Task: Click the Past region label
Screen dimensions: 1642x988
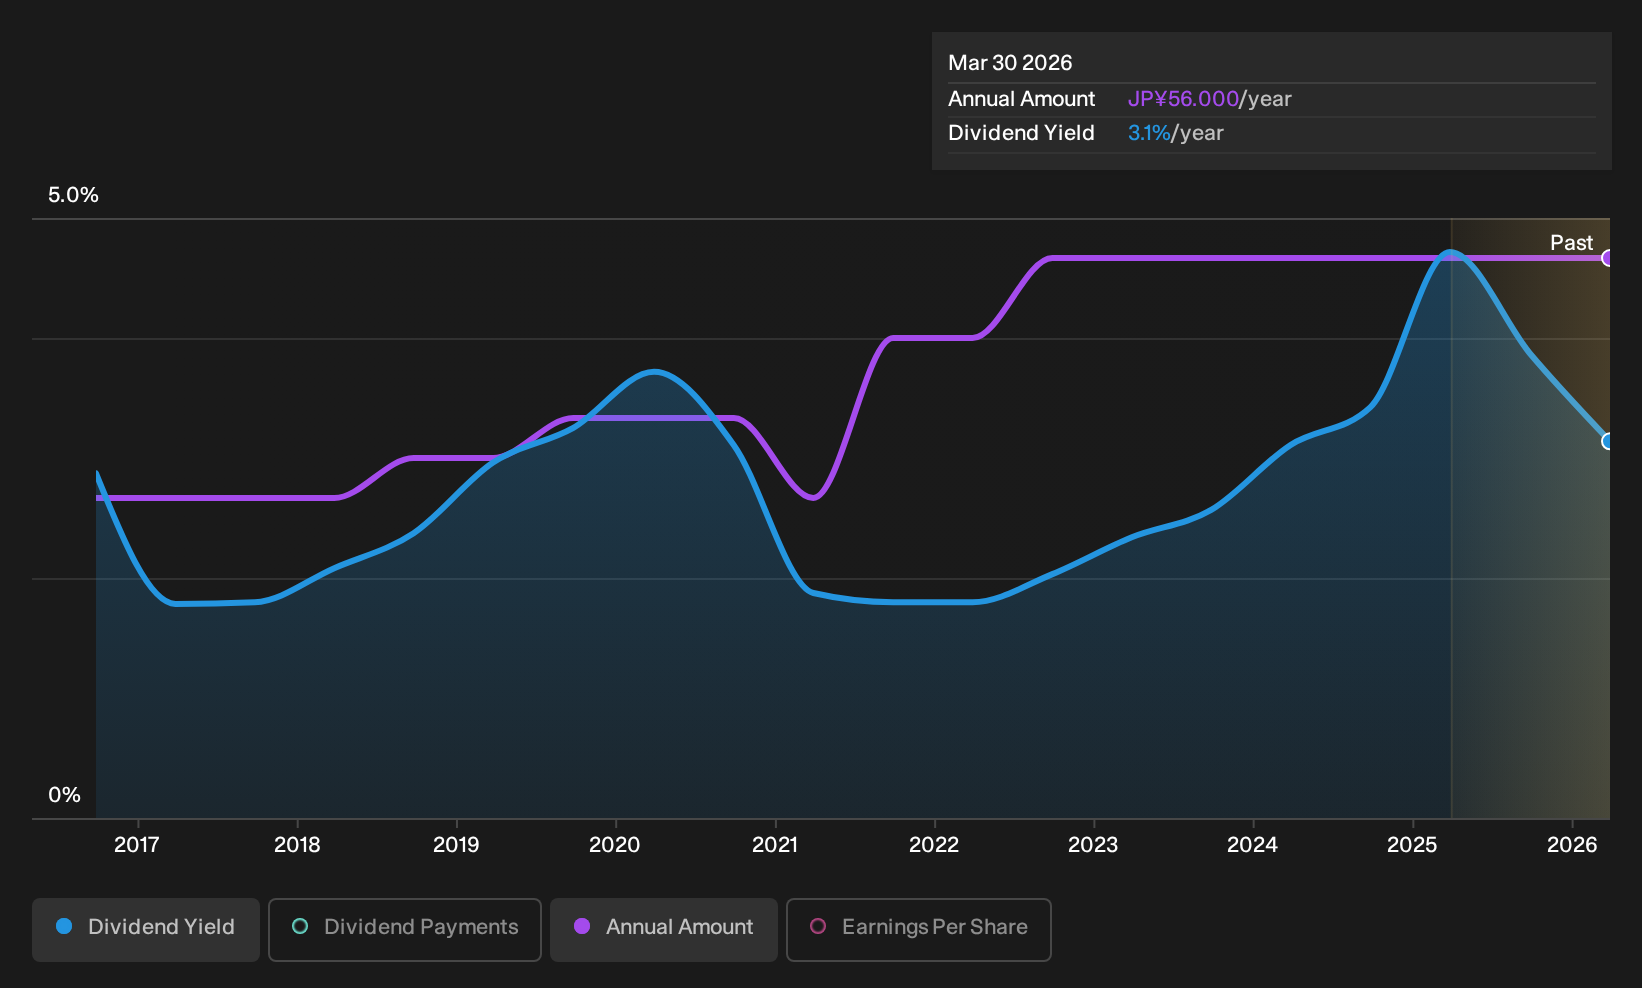Action: (x=1571, y=243)
